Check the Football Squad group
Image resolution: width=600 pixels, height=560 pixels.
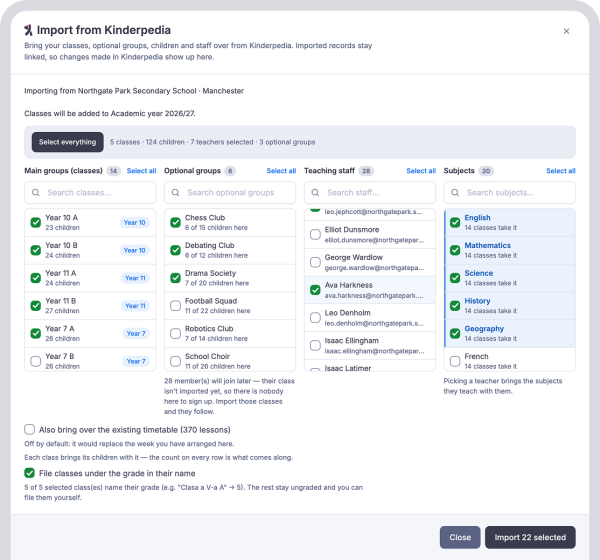(175, 306)
